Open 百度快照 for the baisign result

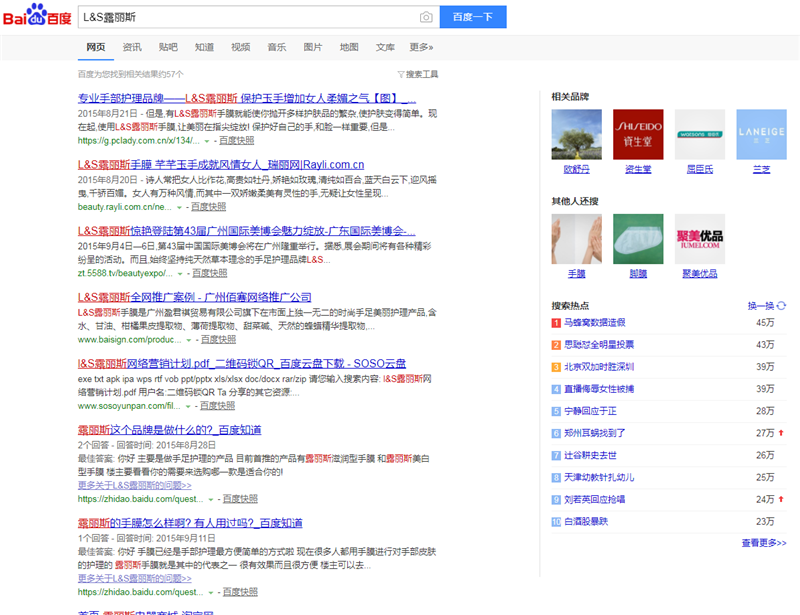pyautogui.click(x=218, y=339)
